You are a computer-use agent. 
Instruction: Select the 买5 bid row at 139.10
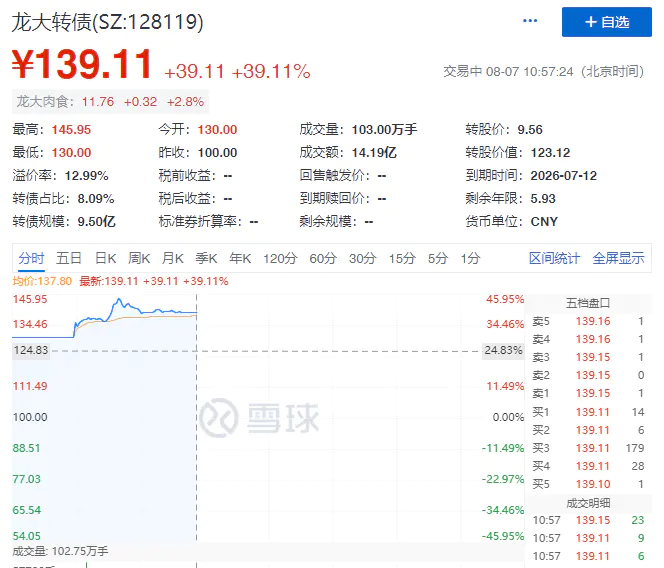pyautogui.click(x=588, y=484)
